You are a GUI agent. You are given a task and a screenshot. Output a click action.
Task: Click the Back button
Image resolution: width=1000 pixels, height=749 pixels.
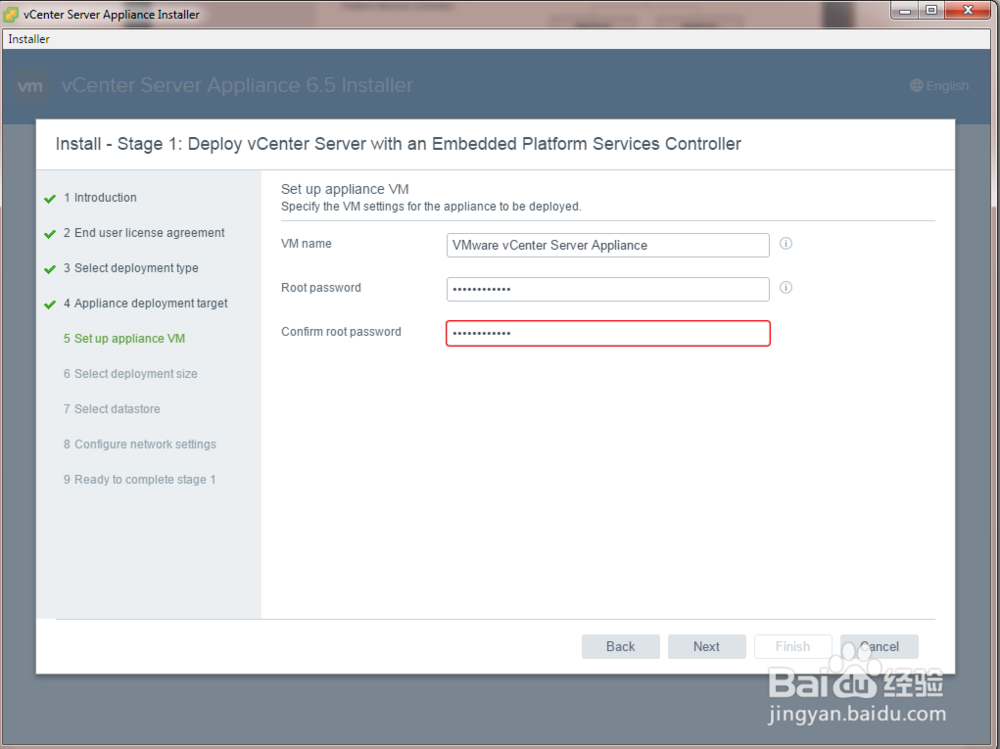(621, 646)
